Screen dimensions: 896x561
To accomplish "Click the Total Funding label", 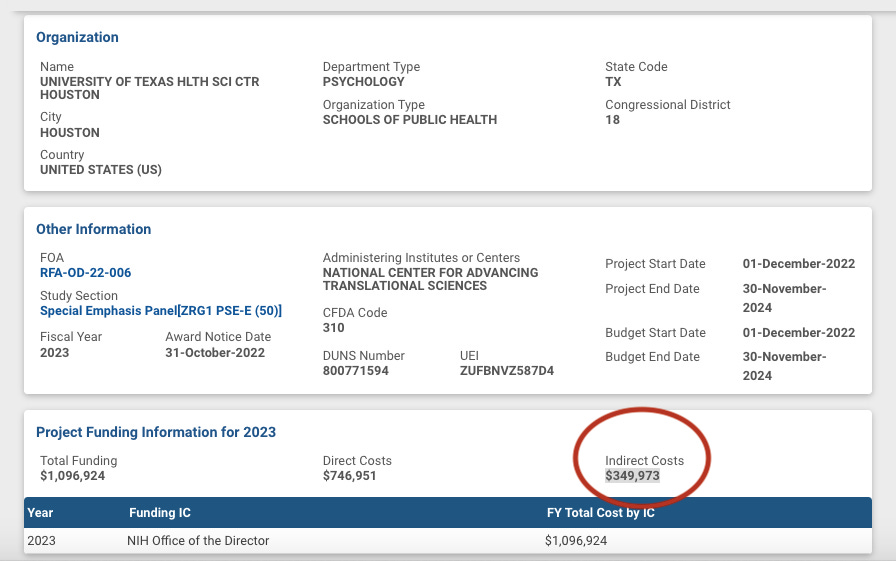I will pos(78,460).
